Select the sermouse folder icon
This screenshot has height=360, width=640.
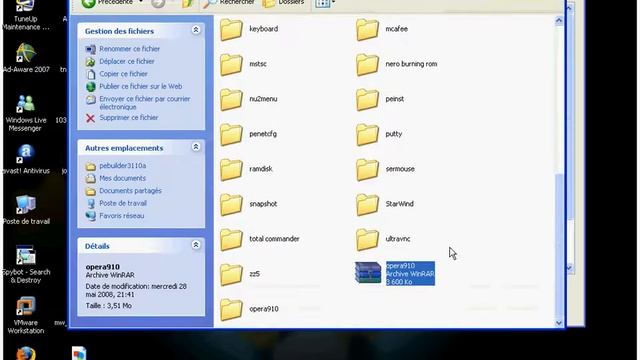point(367,169)
